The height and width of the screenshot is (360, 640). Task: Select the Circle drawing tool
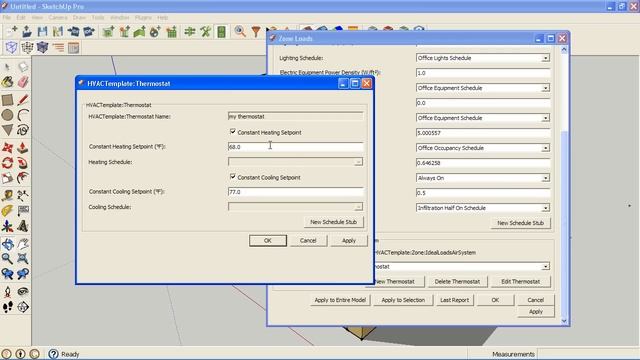pos(7,115)
